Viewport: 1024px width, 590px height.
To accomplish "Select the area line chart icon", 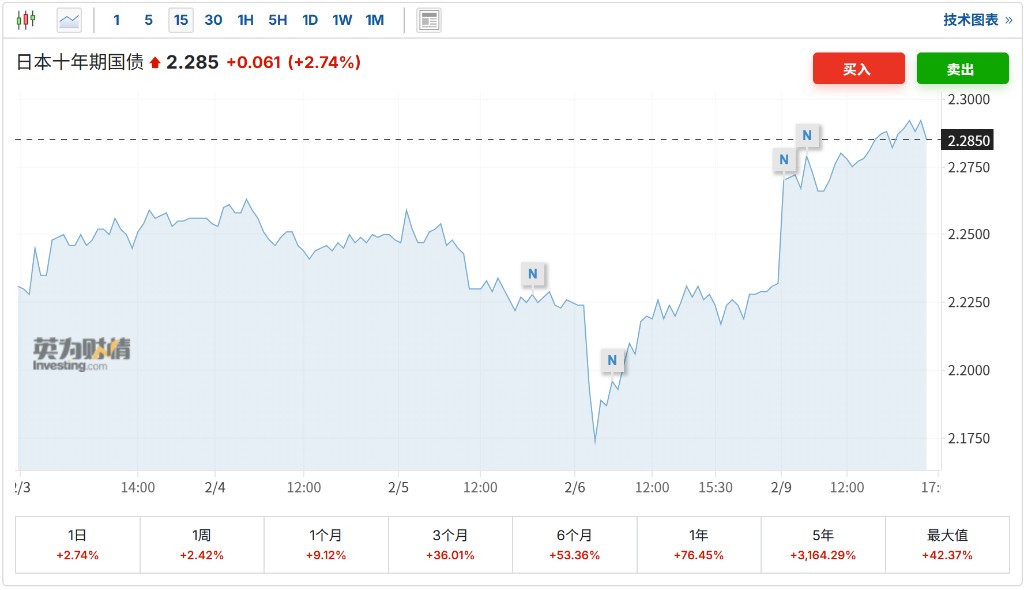I will [x=69, y=20].
